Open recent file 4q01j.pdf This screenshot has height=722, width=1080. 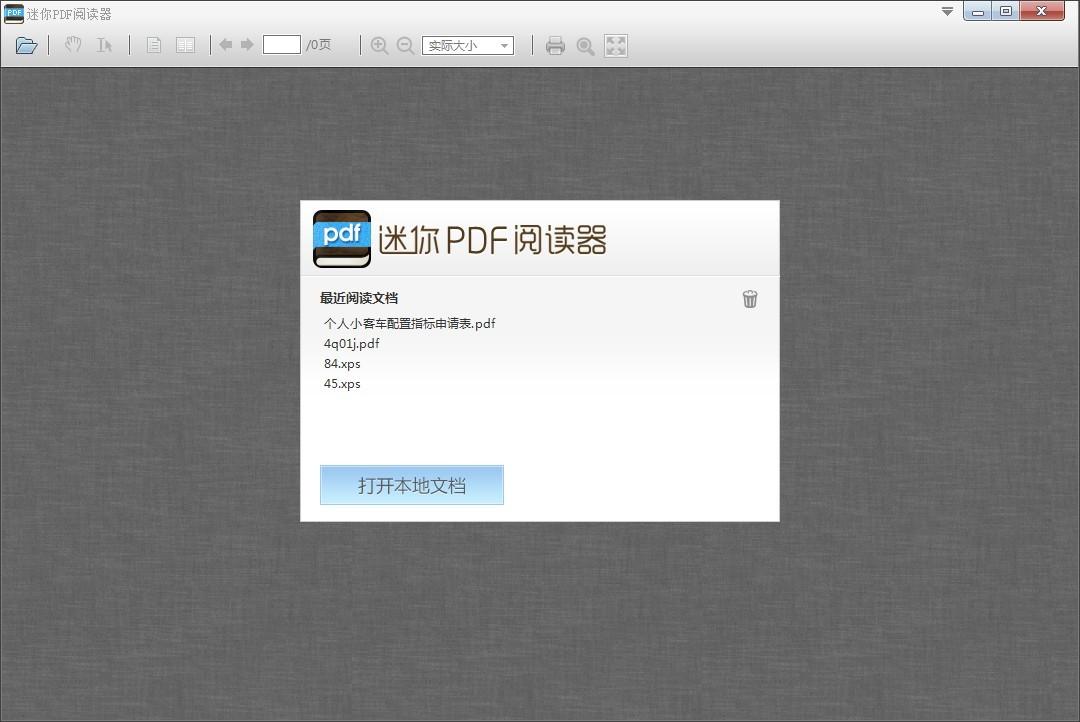click(351, 343)
